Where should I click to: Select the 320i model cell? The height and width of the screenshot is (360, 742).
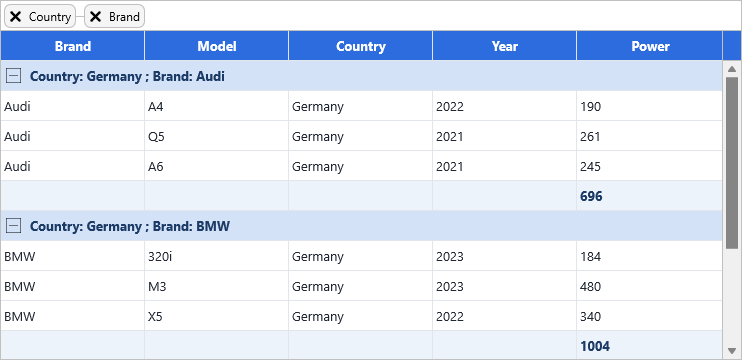(x=217, y=256)
